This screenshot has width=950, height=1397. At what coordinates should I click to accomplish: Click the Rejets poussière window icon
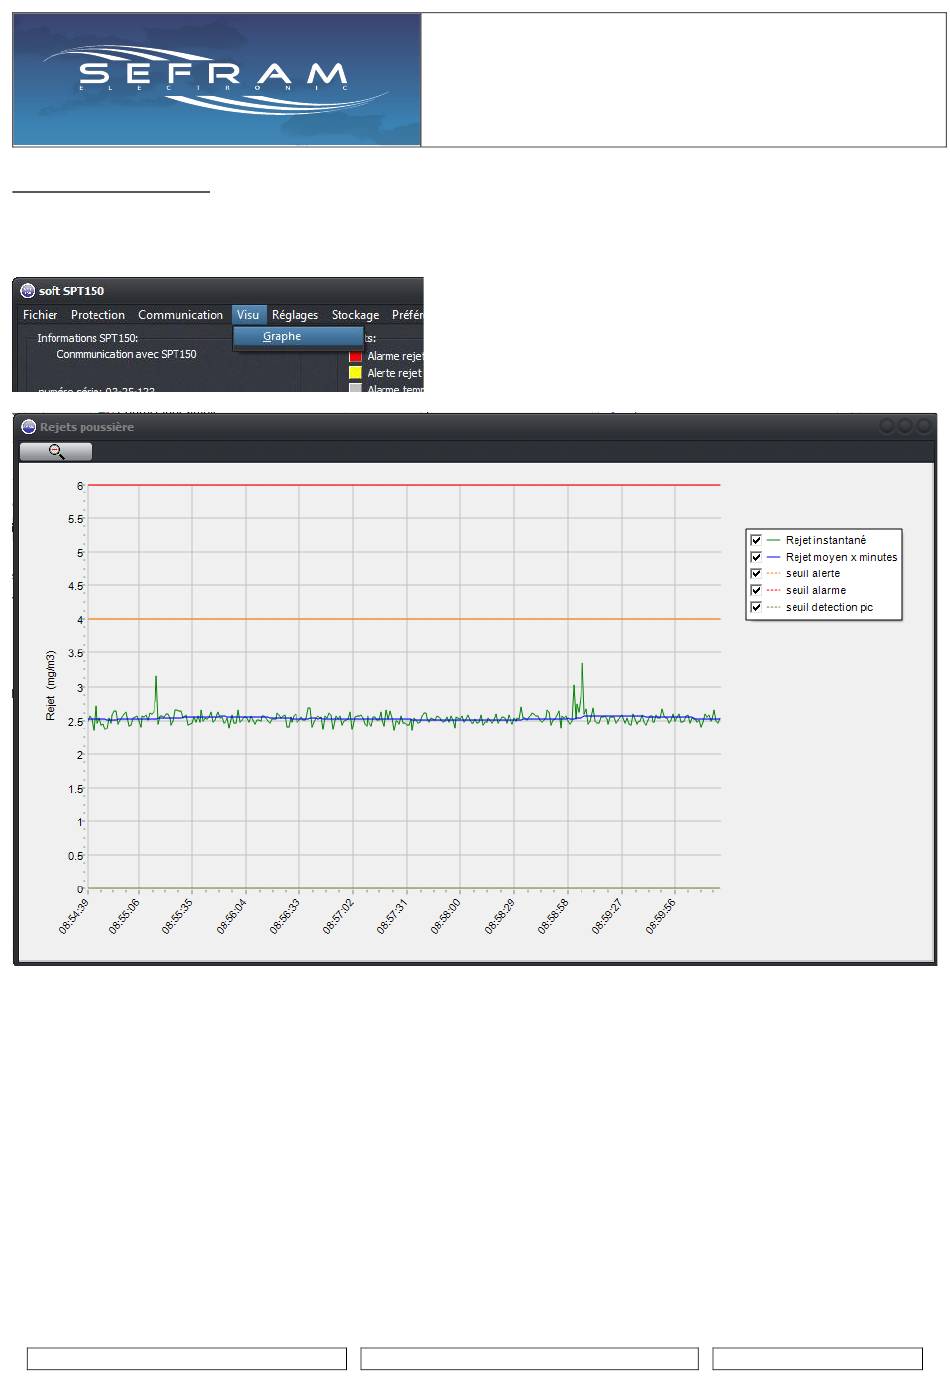29,427
